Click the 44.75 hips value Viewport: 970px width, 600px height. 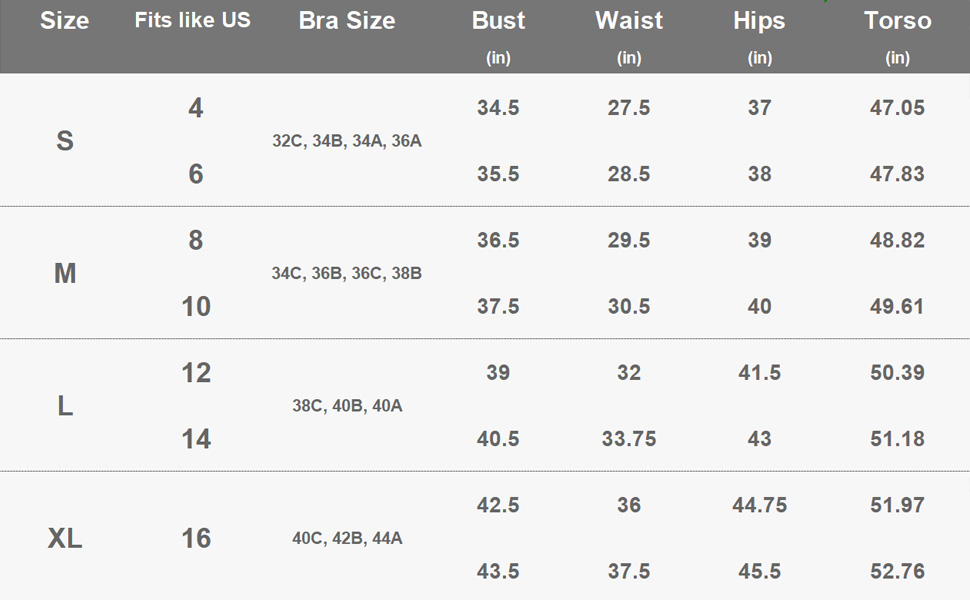click(759, 505)
